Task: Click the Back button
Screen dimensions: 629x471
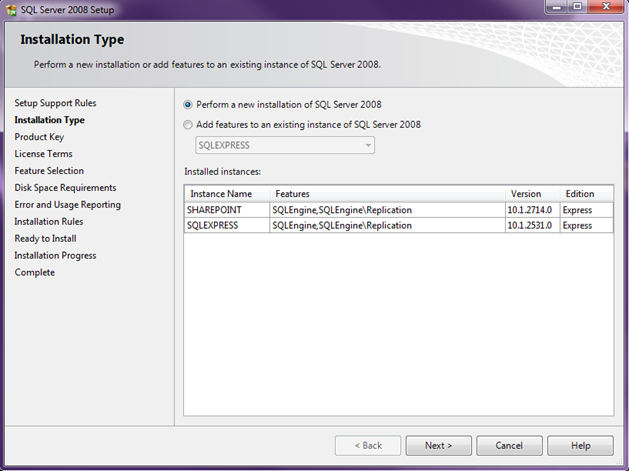Action: click(x=368, y=446)
